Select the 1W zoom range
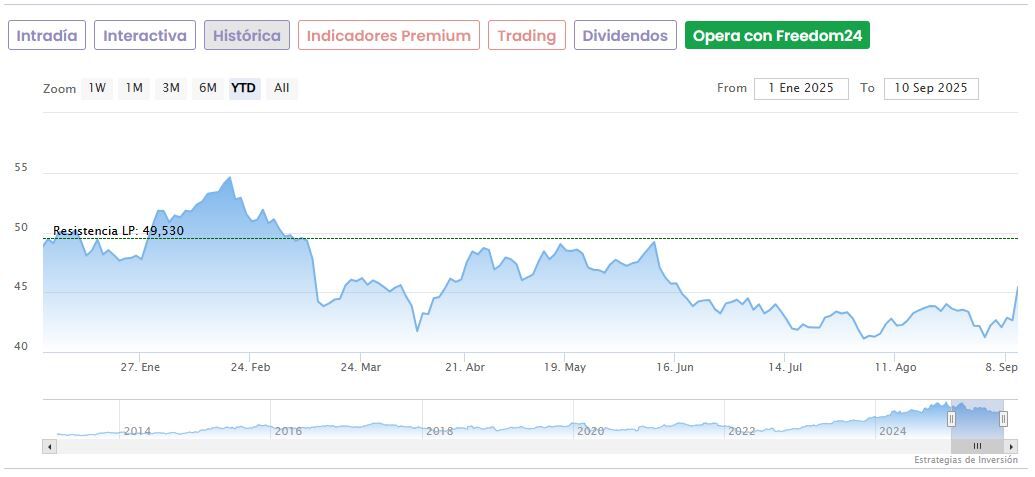Viewport: 1035px width, 477px height. 97,88
